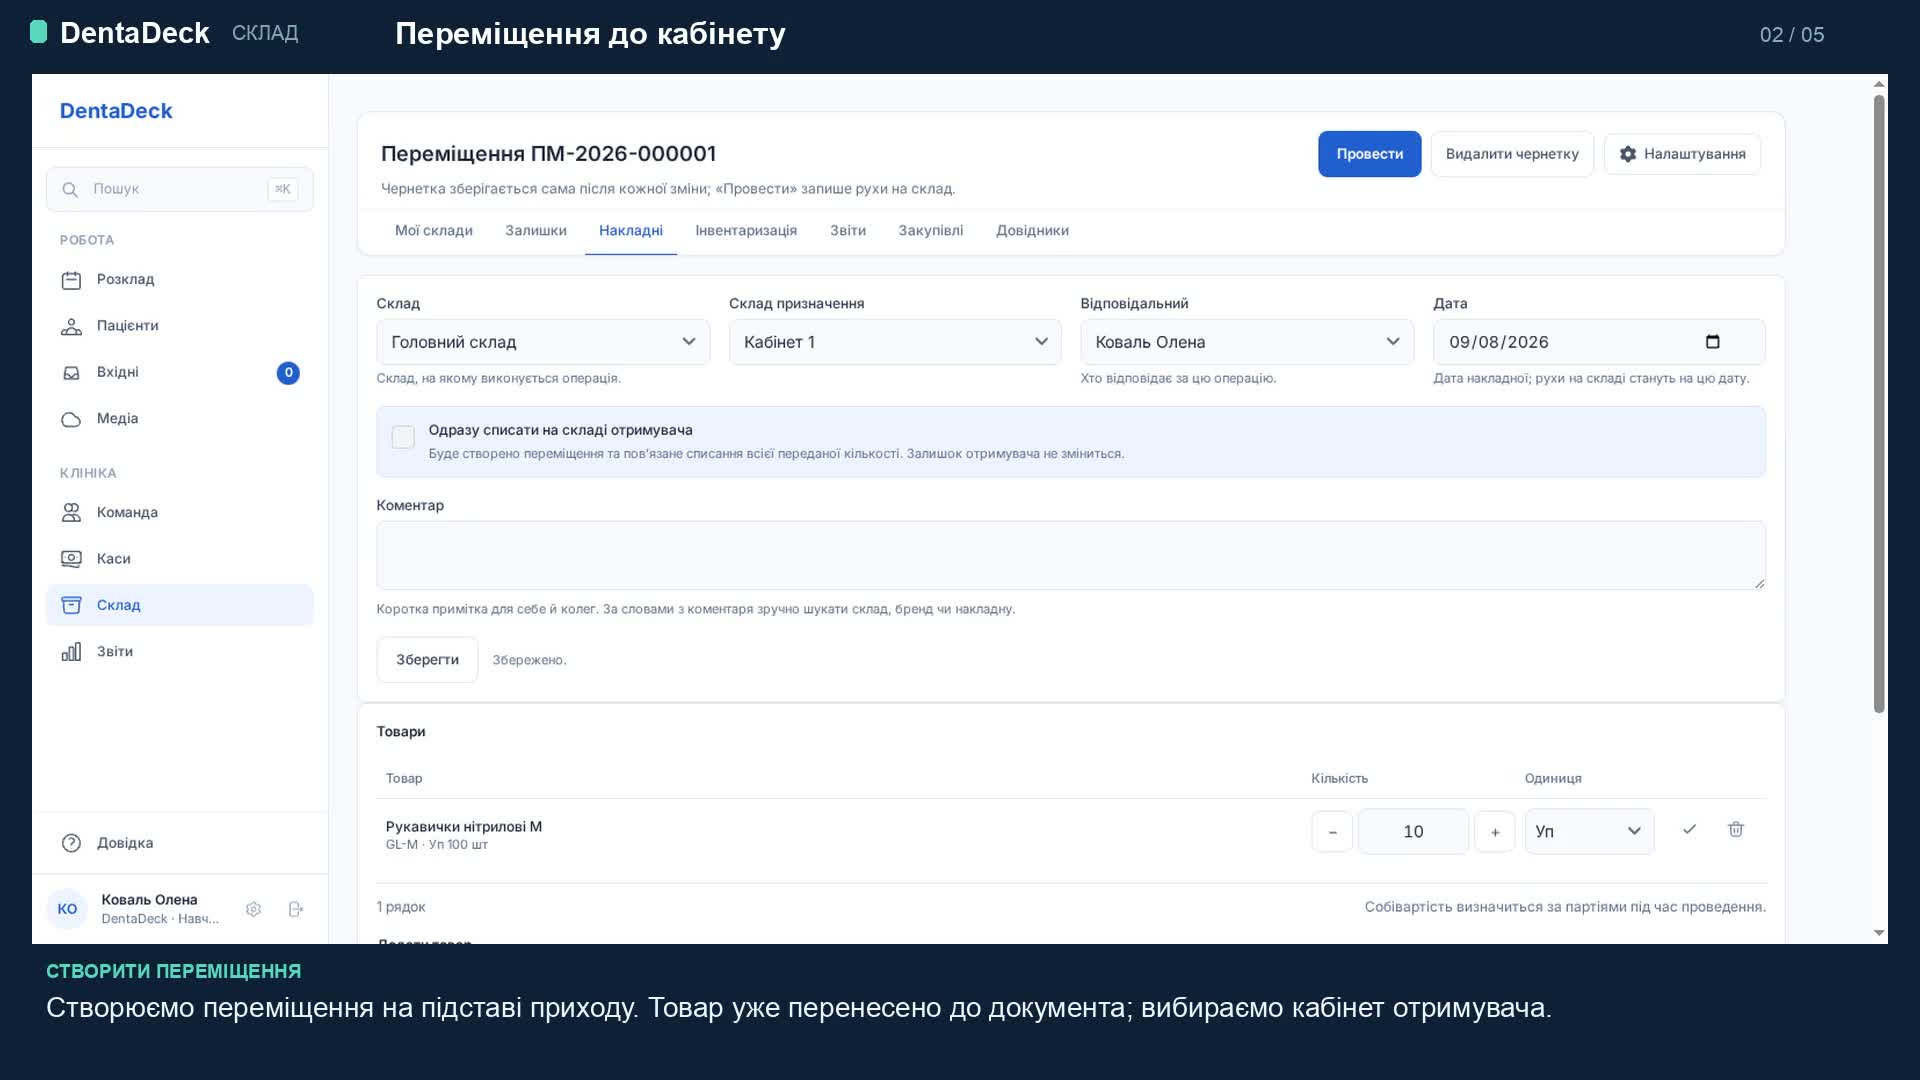Click into the Коментар text area
This screenshot has height=1080, width=1920.
click(1071, 555)
